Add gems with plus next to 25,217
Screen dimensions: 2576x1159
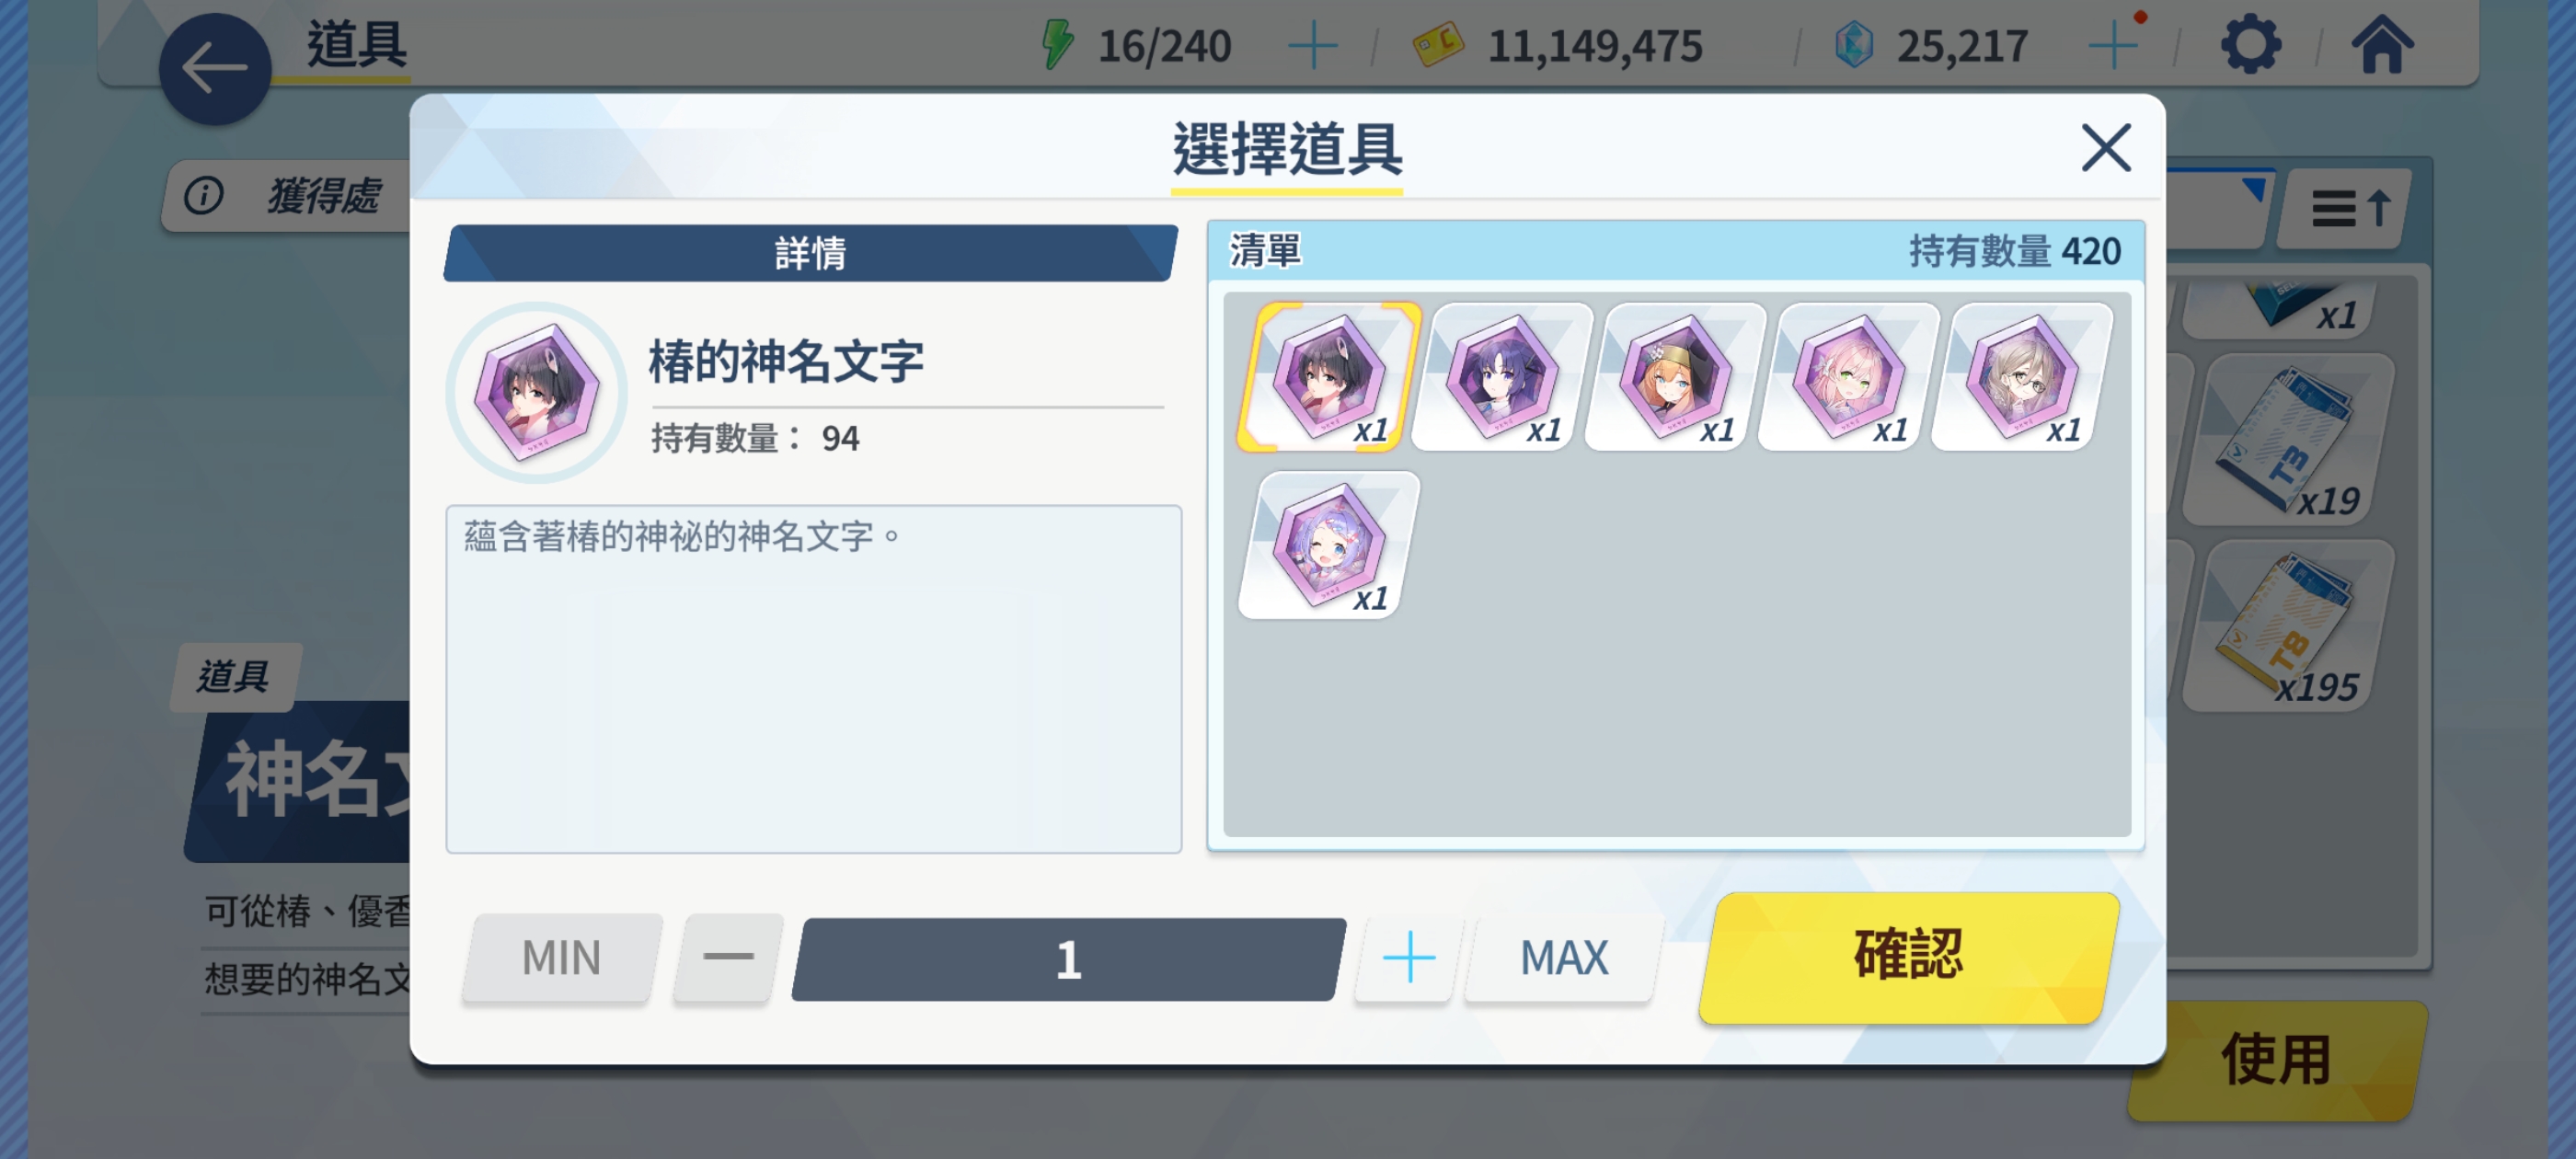click(2113, 46)
